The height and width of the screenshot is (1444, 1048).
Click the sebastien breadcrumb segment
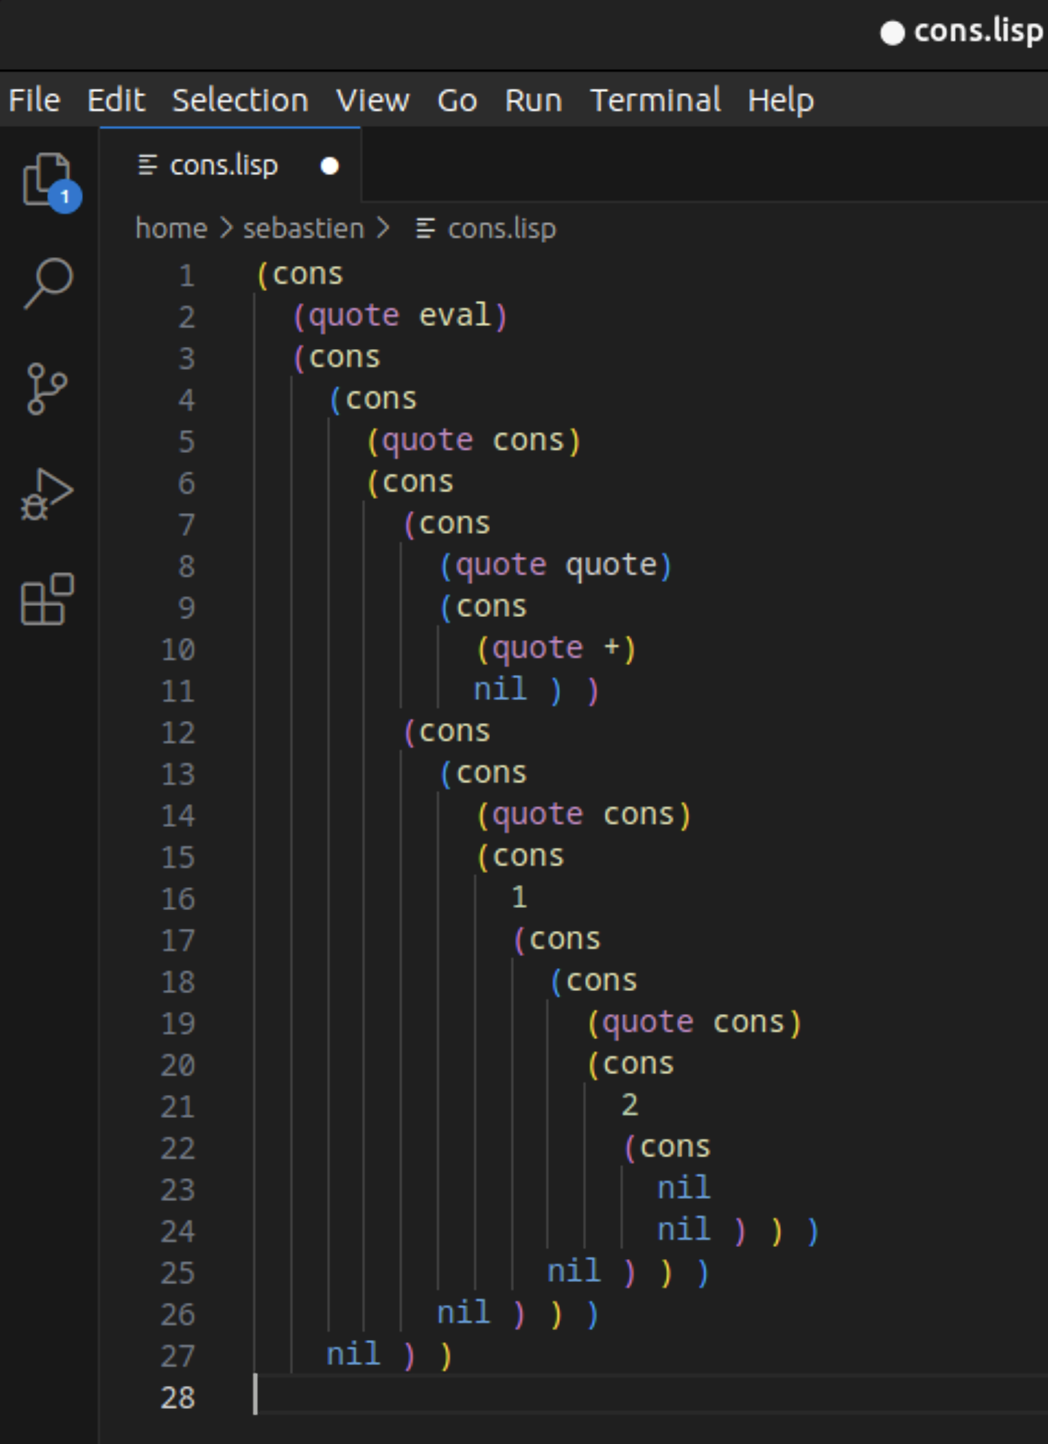tap(303, 229)
